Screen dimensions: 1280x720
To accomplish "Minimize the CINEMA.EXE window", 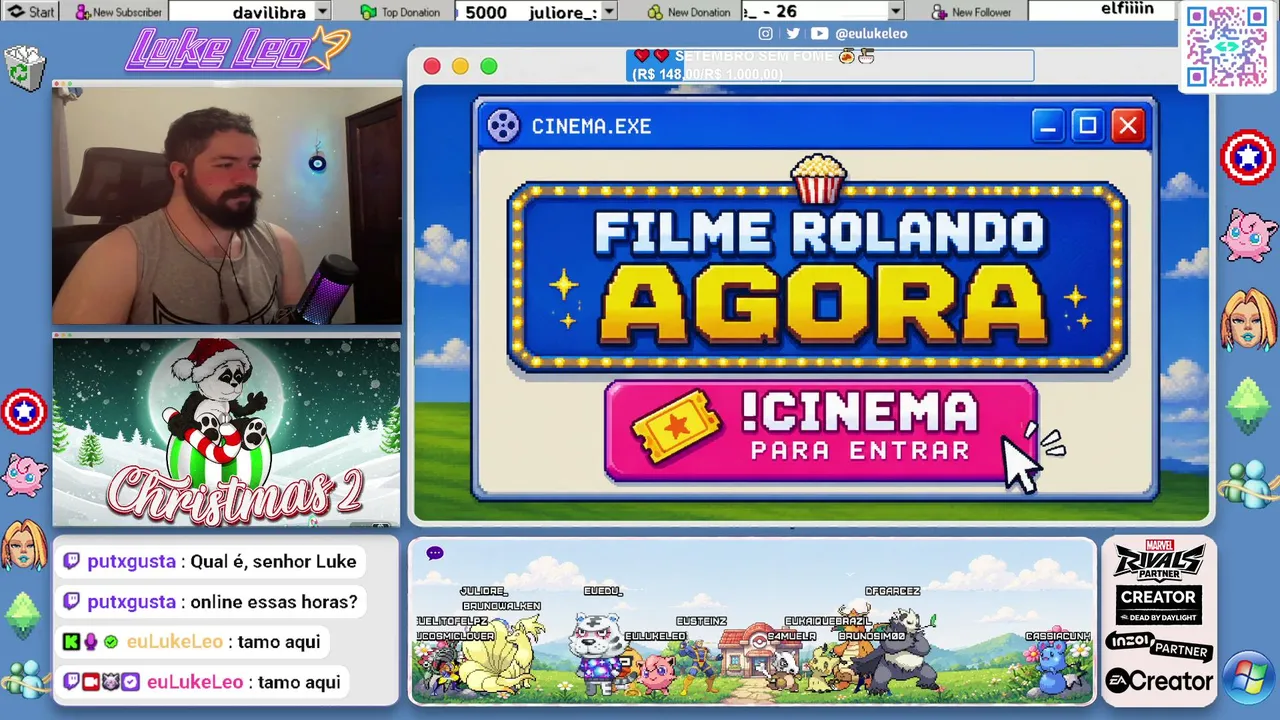I will coord(1047,126).
